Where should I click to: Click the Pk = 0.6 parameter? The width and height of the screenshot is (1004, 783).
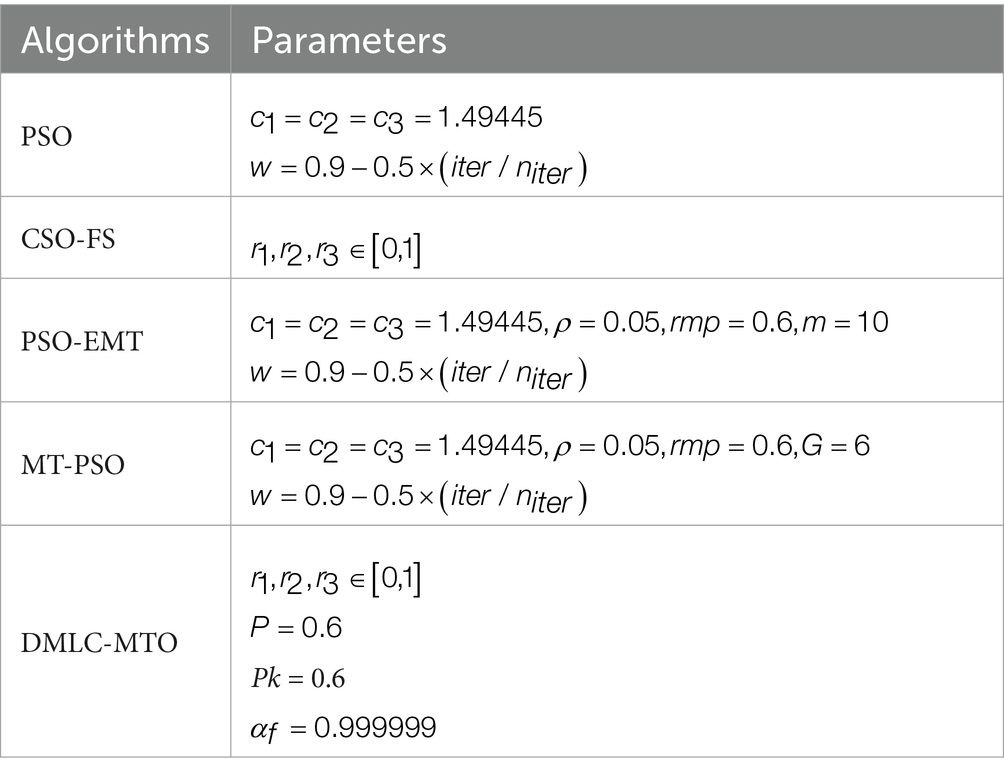tap(298, 678)
